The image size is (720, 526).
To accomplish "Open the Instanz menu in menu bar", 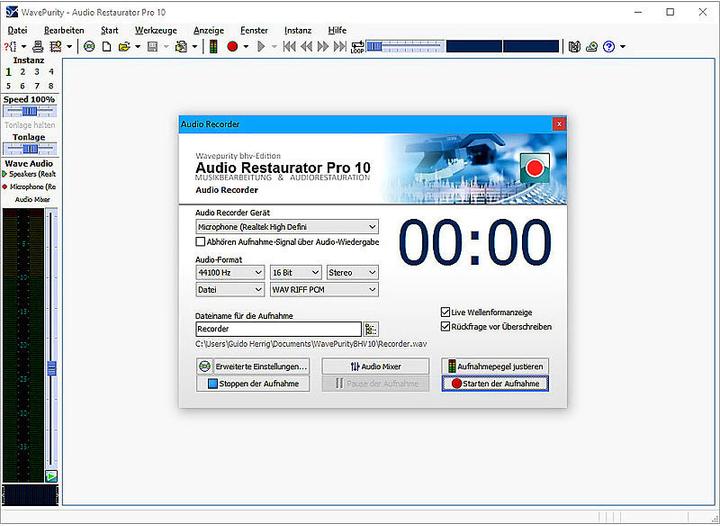I will click(298, 30).
